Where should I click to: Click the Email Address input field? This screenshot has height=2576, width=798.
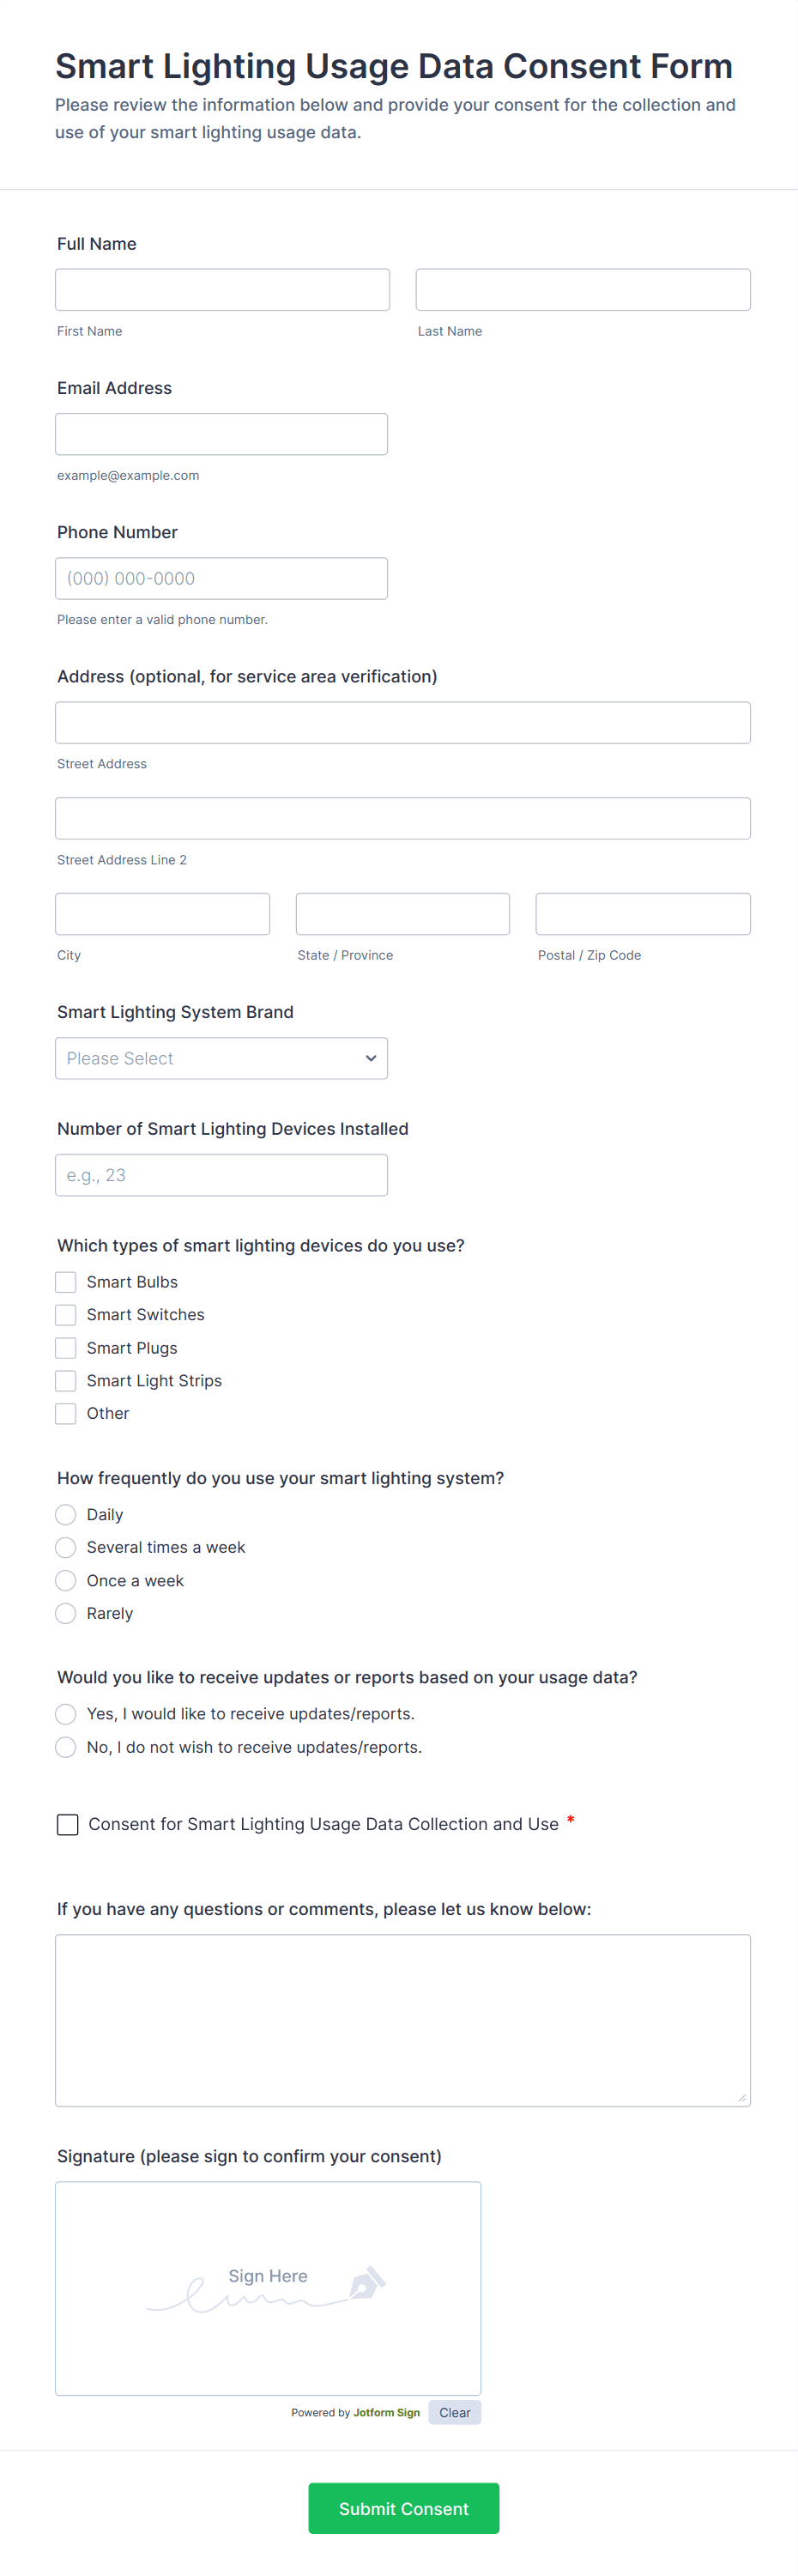221,433
